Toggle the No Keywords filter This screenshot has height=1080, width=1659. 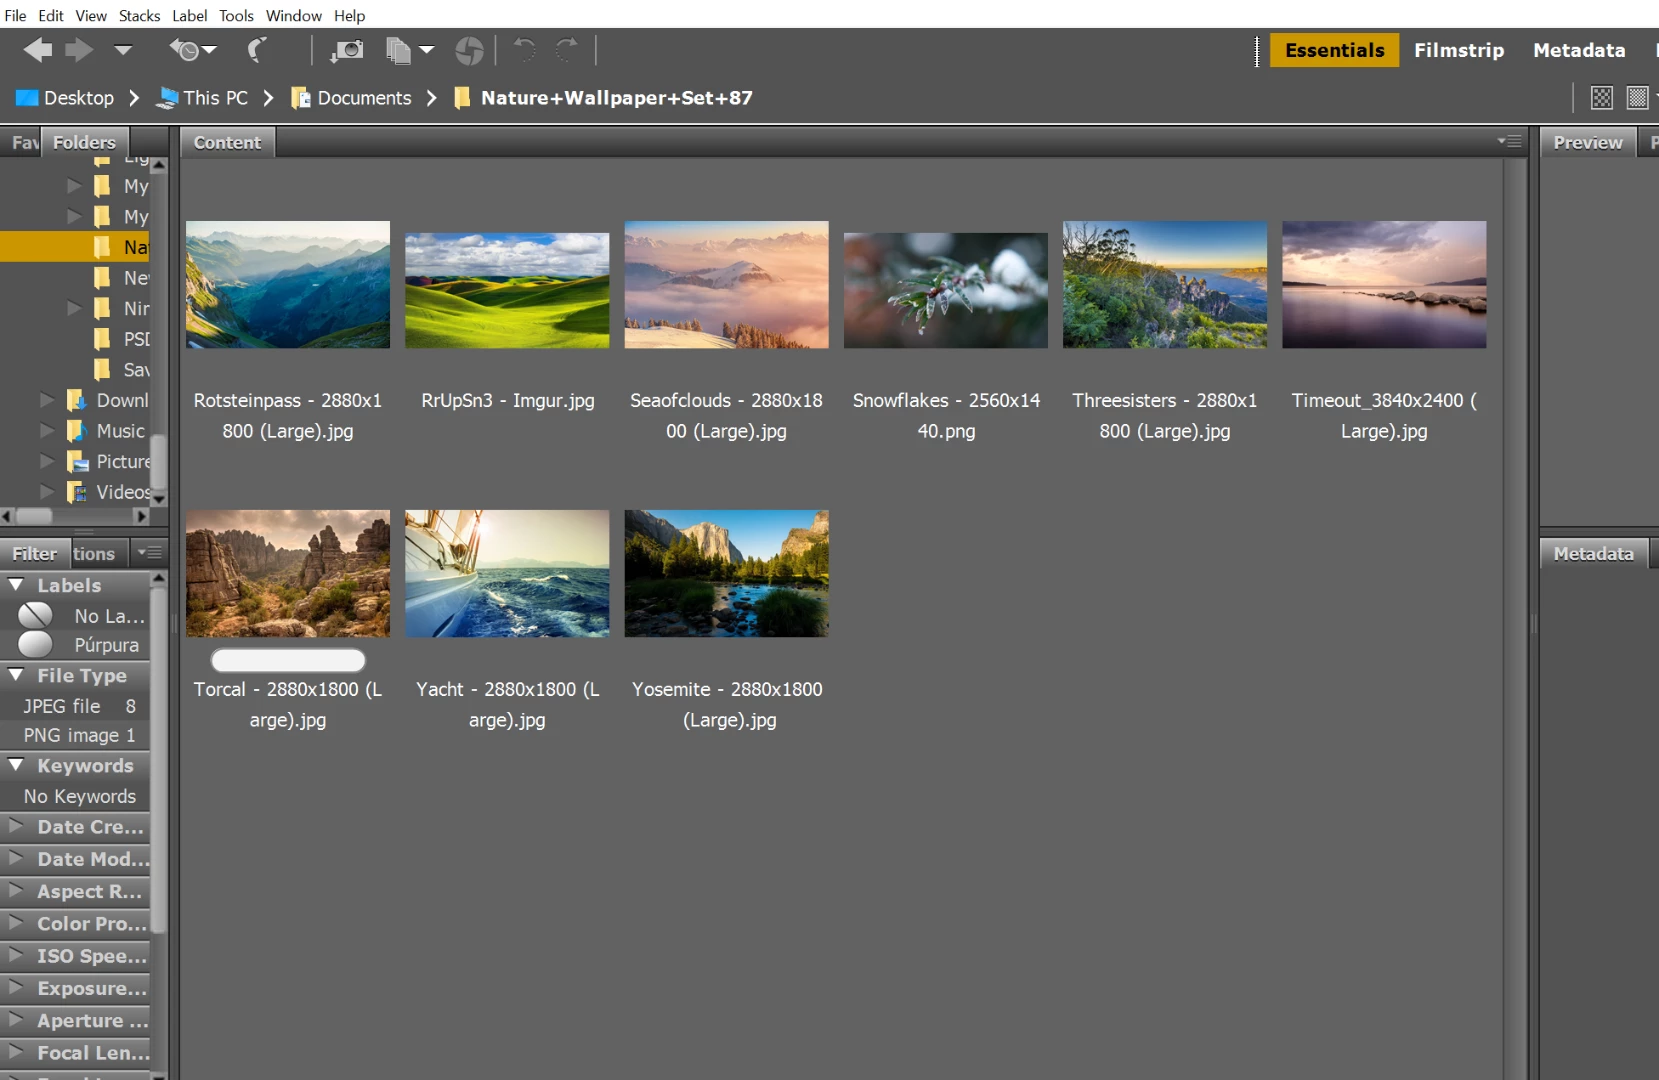click(75, 796)
